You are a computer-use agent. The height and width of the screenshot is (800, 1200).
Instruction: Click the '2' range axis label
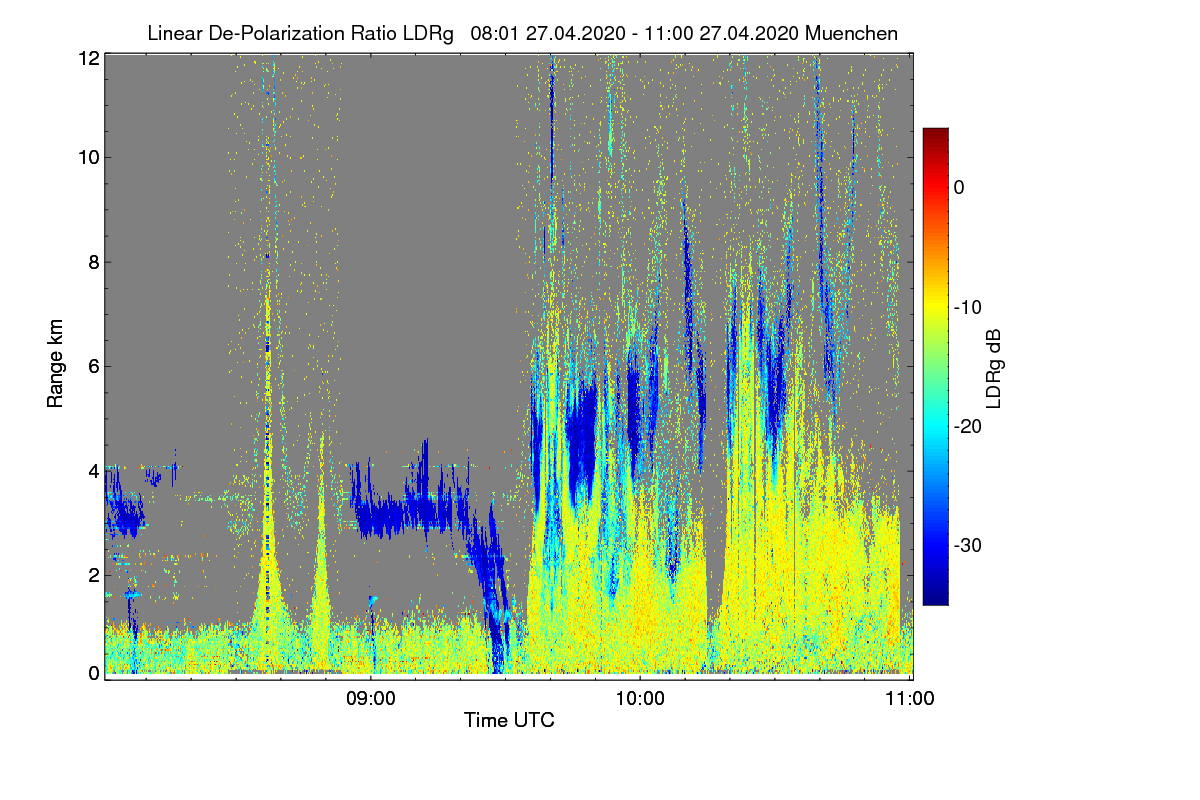coord(94,575)
